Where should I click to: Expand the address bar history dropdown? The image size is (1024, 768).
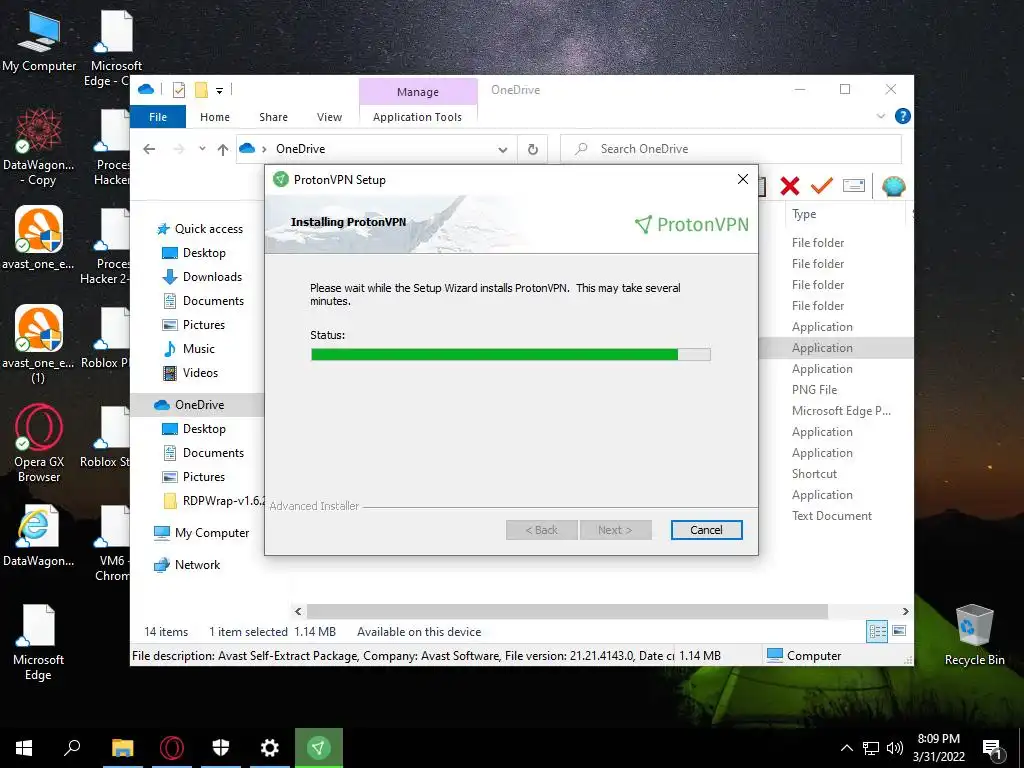tap(503, 150)
